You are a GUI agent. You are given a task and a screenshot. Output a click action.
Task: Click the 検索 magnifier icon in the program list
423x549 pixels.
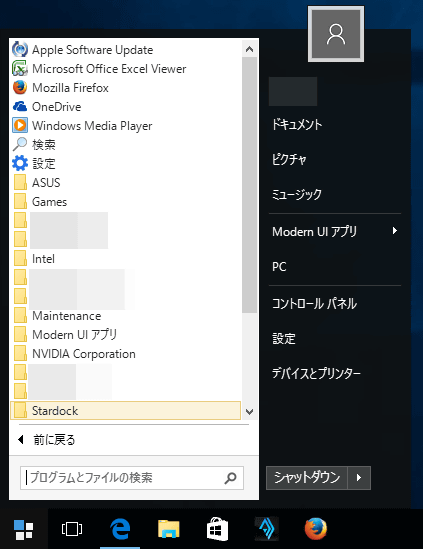coord(20,144)
